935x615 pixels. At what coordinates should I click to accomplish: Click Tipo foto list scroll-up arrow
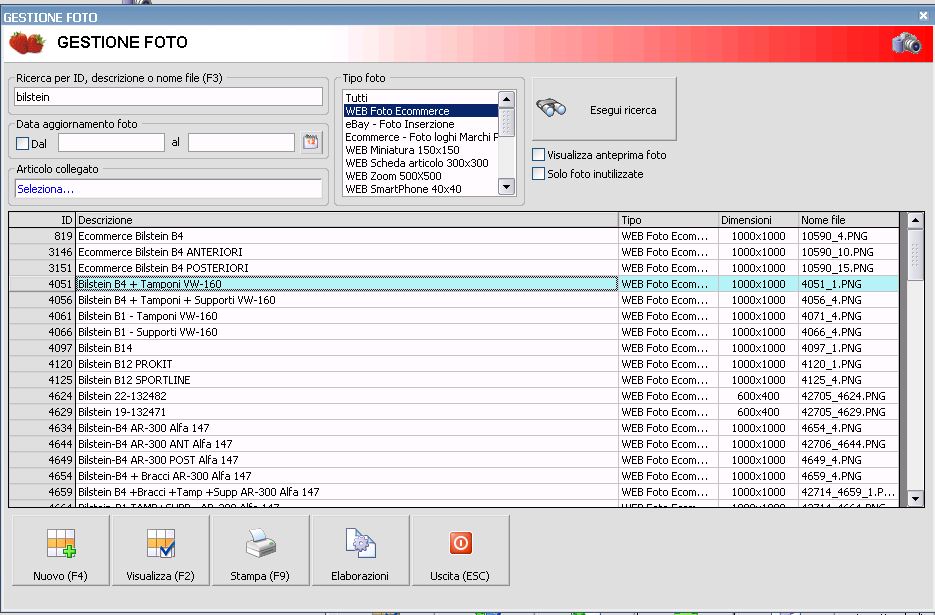click(506, 99)
